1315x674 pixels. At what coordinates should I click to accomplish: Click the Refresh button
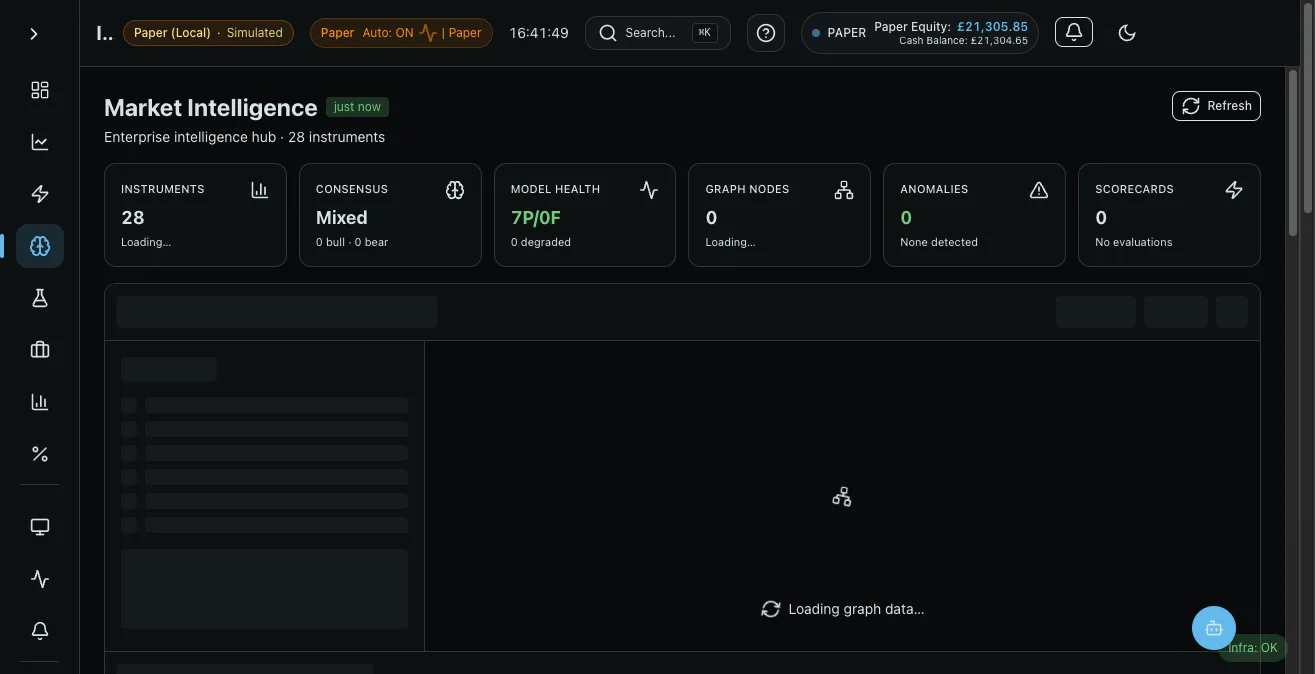[1216, 106]
